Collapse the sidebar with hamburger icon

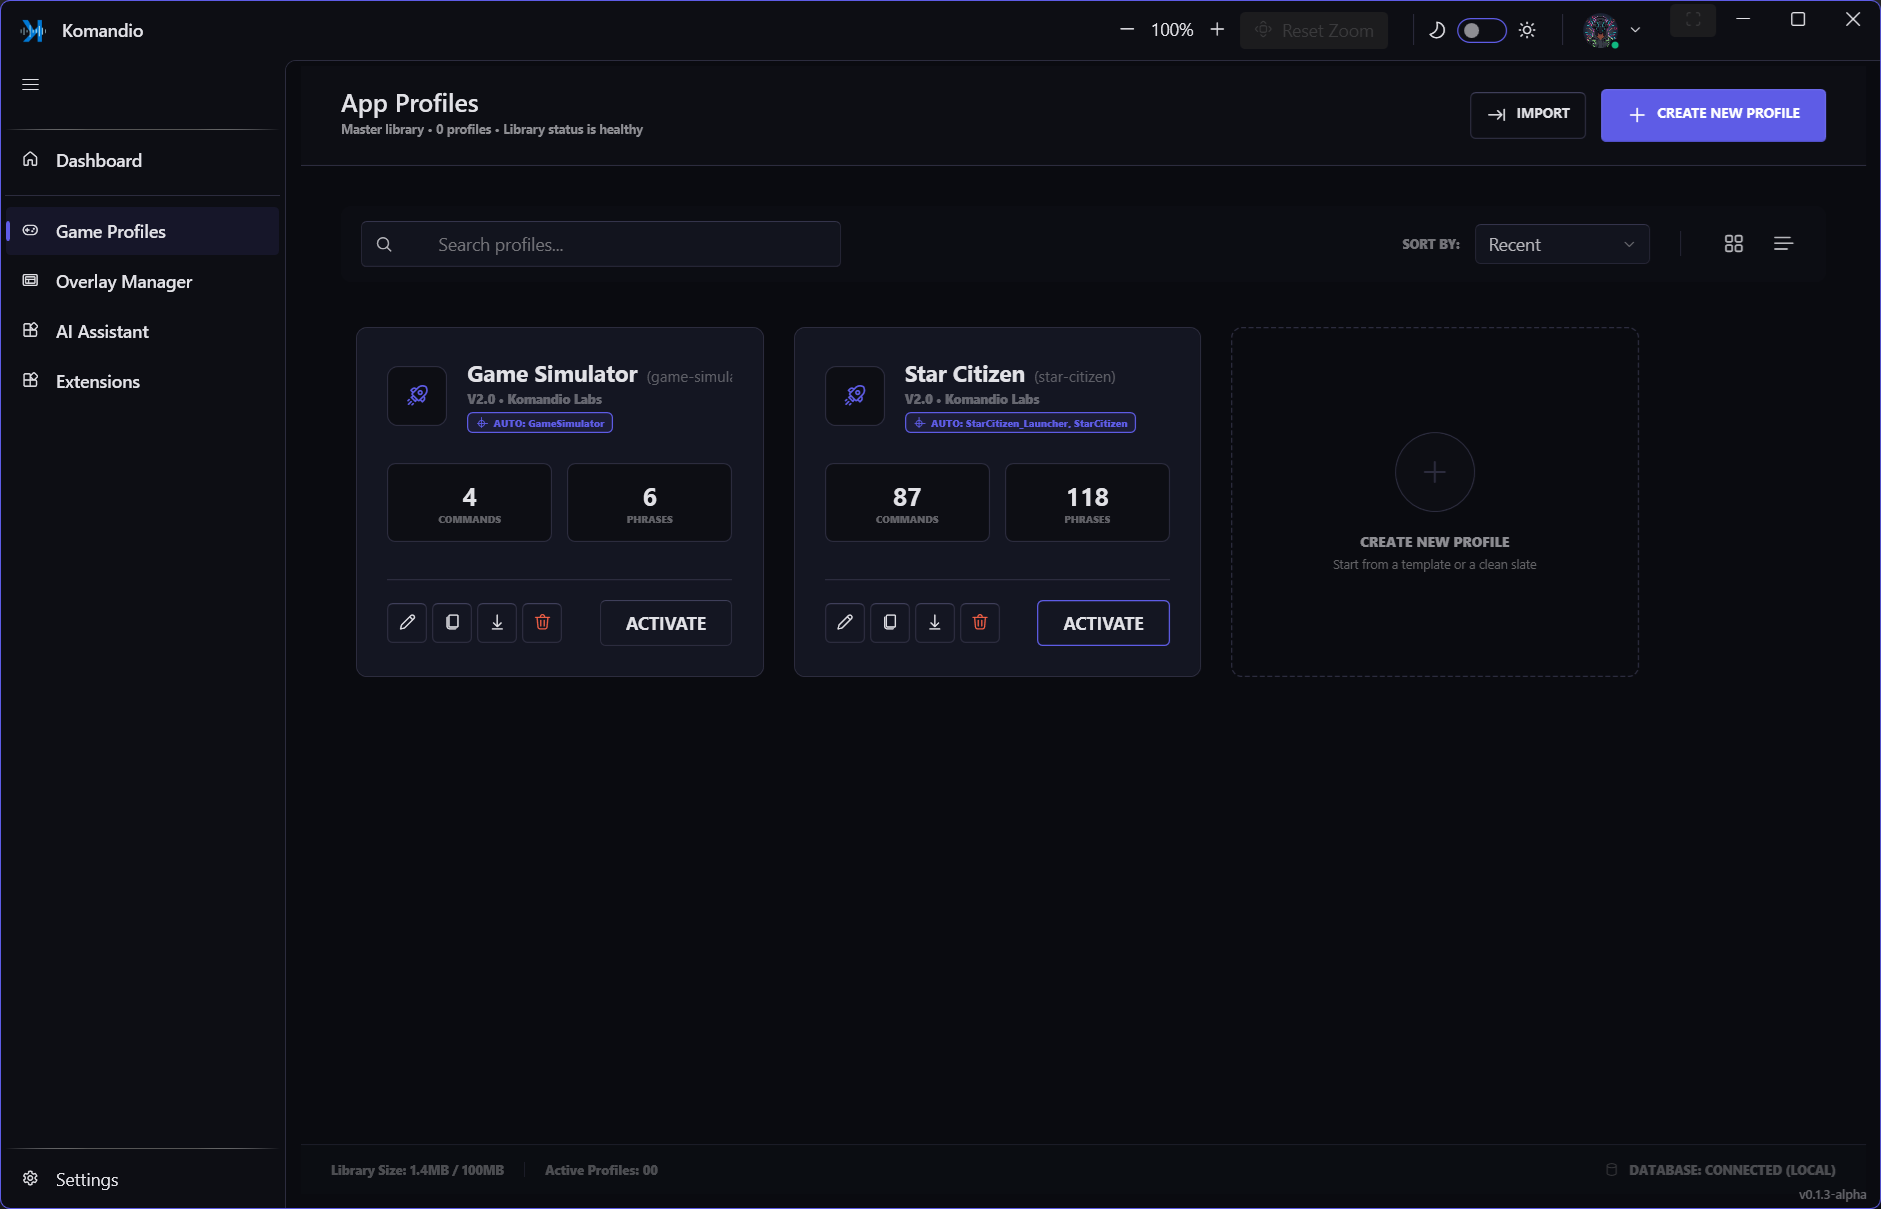[x=31, y=84]
